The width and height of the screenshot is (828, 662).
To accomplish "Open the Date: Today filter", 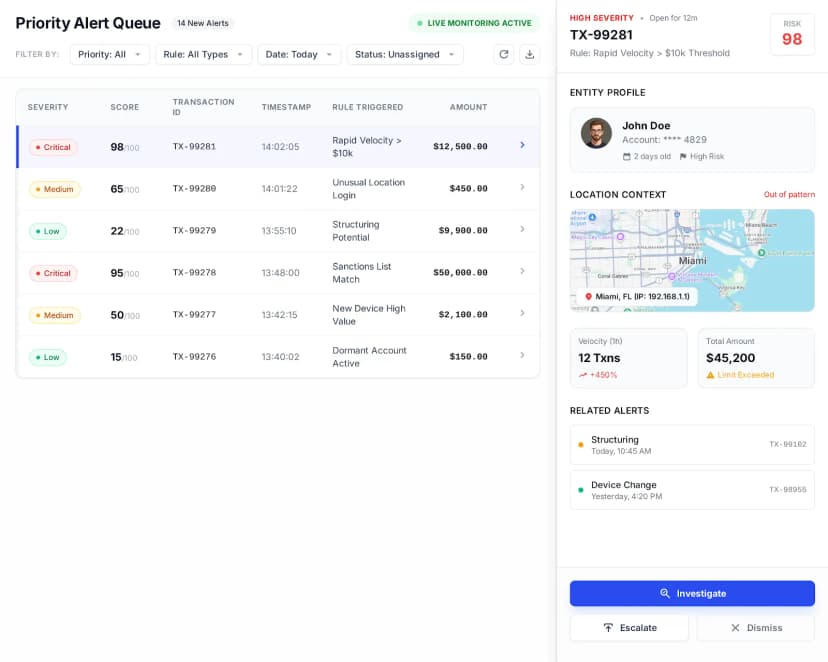I will click(x=299, y=55).
